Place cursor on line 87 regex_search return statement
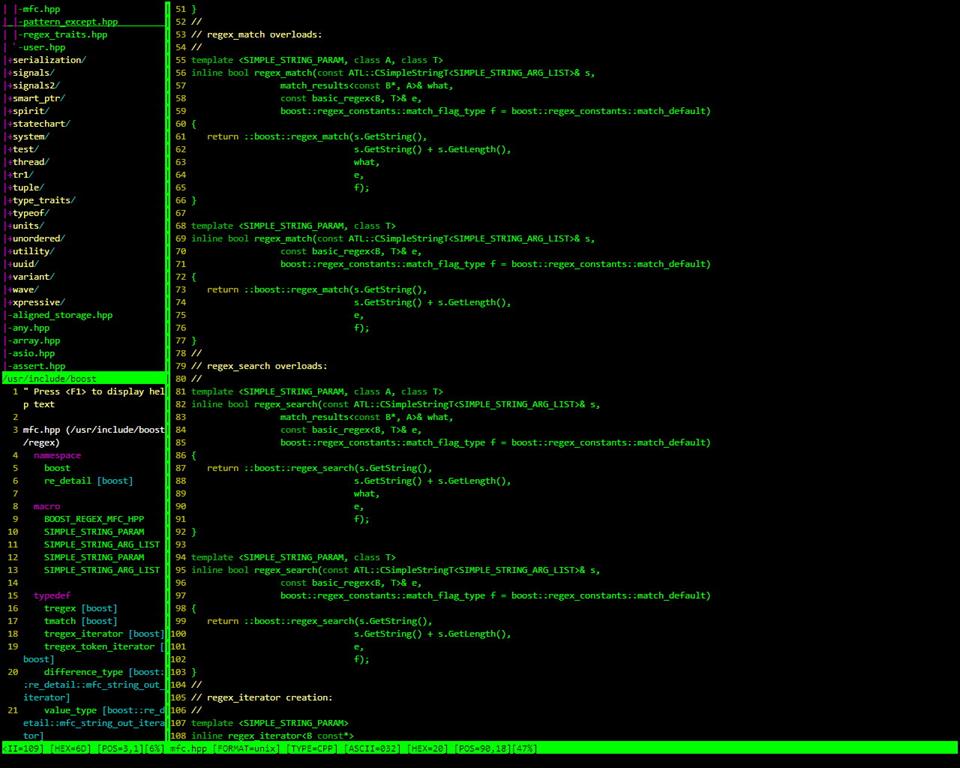960x768 pixels. point(319,469)
